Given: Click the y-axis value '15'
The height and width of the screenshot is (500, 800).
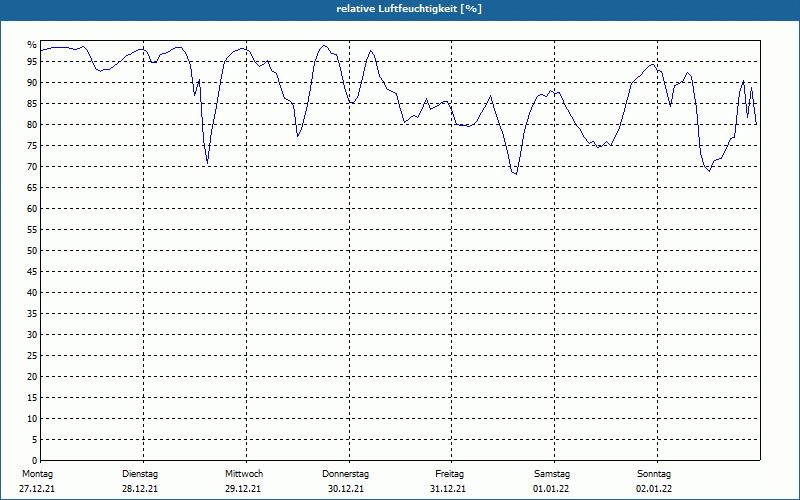Looking at the screenshot, I should point(32,397).
